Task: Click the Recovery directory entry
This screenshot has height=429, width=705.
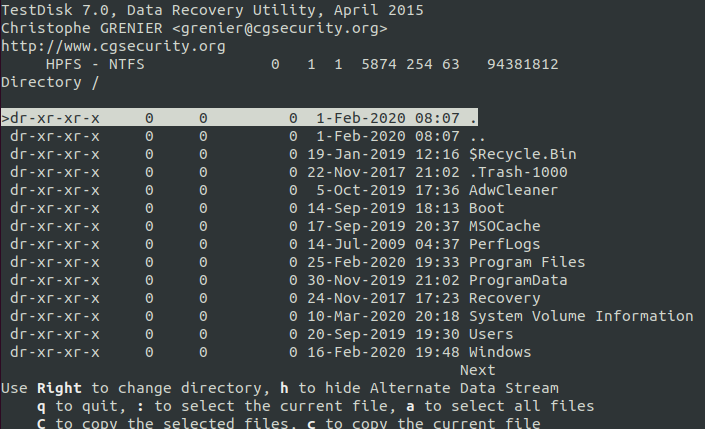Action: (x=504, y=298)
